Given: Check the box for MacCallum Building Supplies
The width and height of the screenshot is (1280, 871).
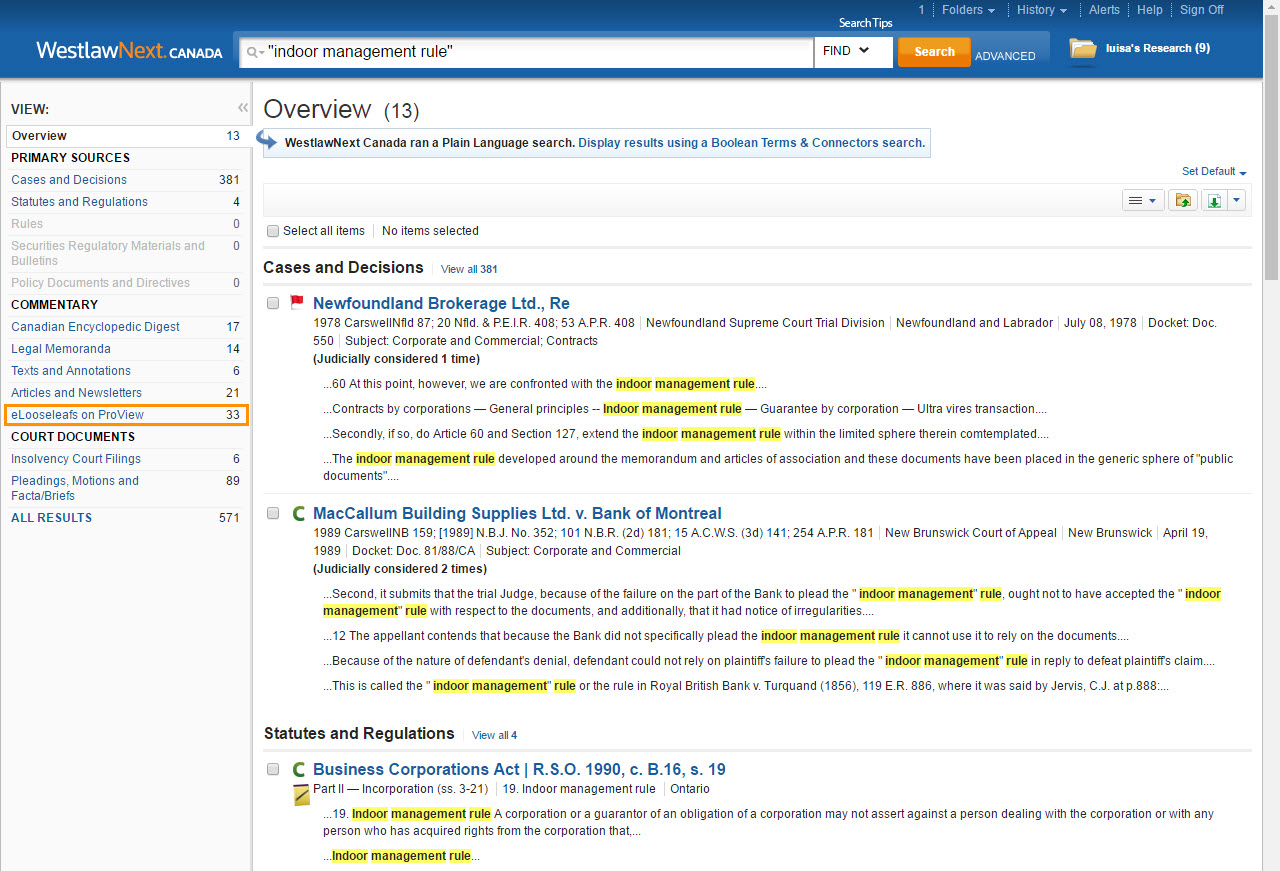Looking at the screenshot, I should (x=273, y=513).
